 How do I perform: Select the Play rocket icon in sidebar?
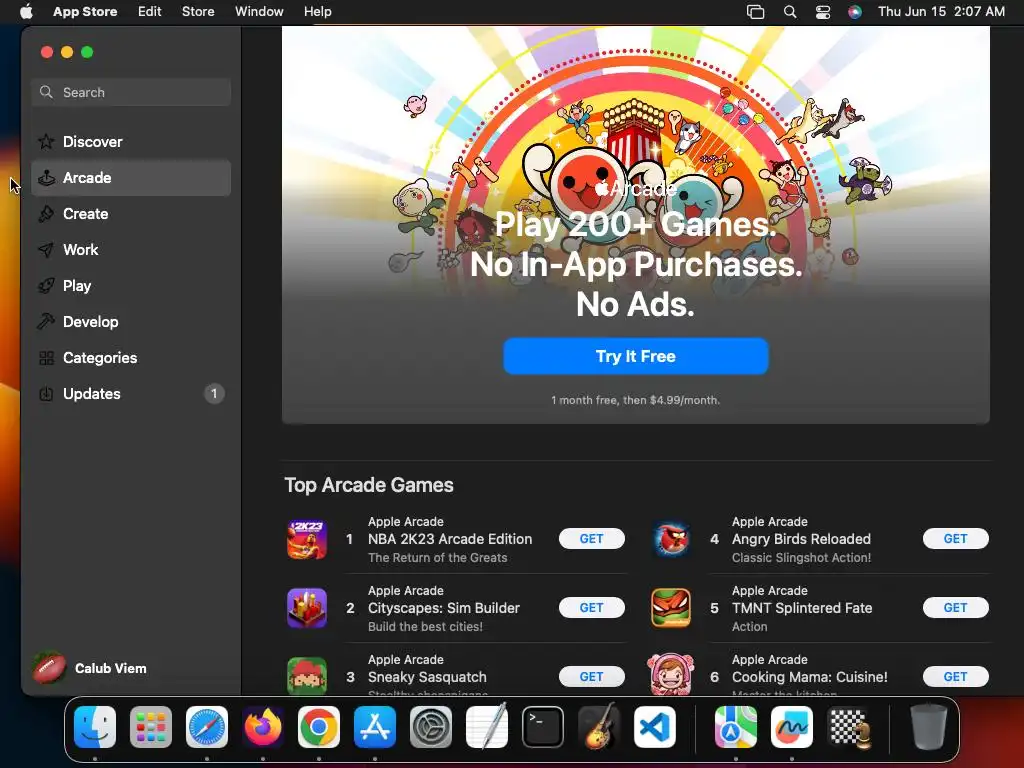(x=46, y=285)
